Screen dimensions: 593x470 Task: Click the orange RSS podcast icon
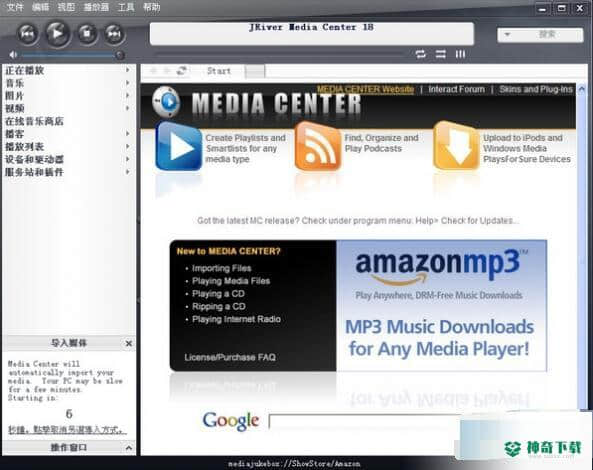click(318, 146)
